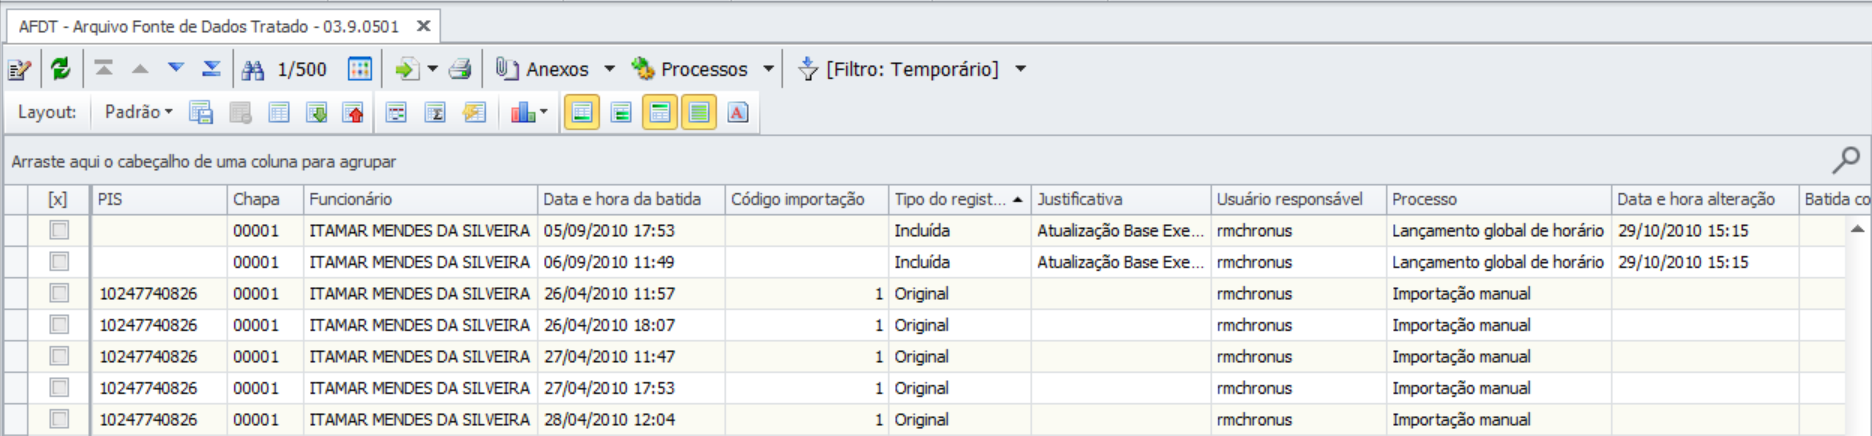Click the Tipo do registro sorted column header
Image resolution: width=1872 pixels, height=436 pixels.
[x=960, y=199]
